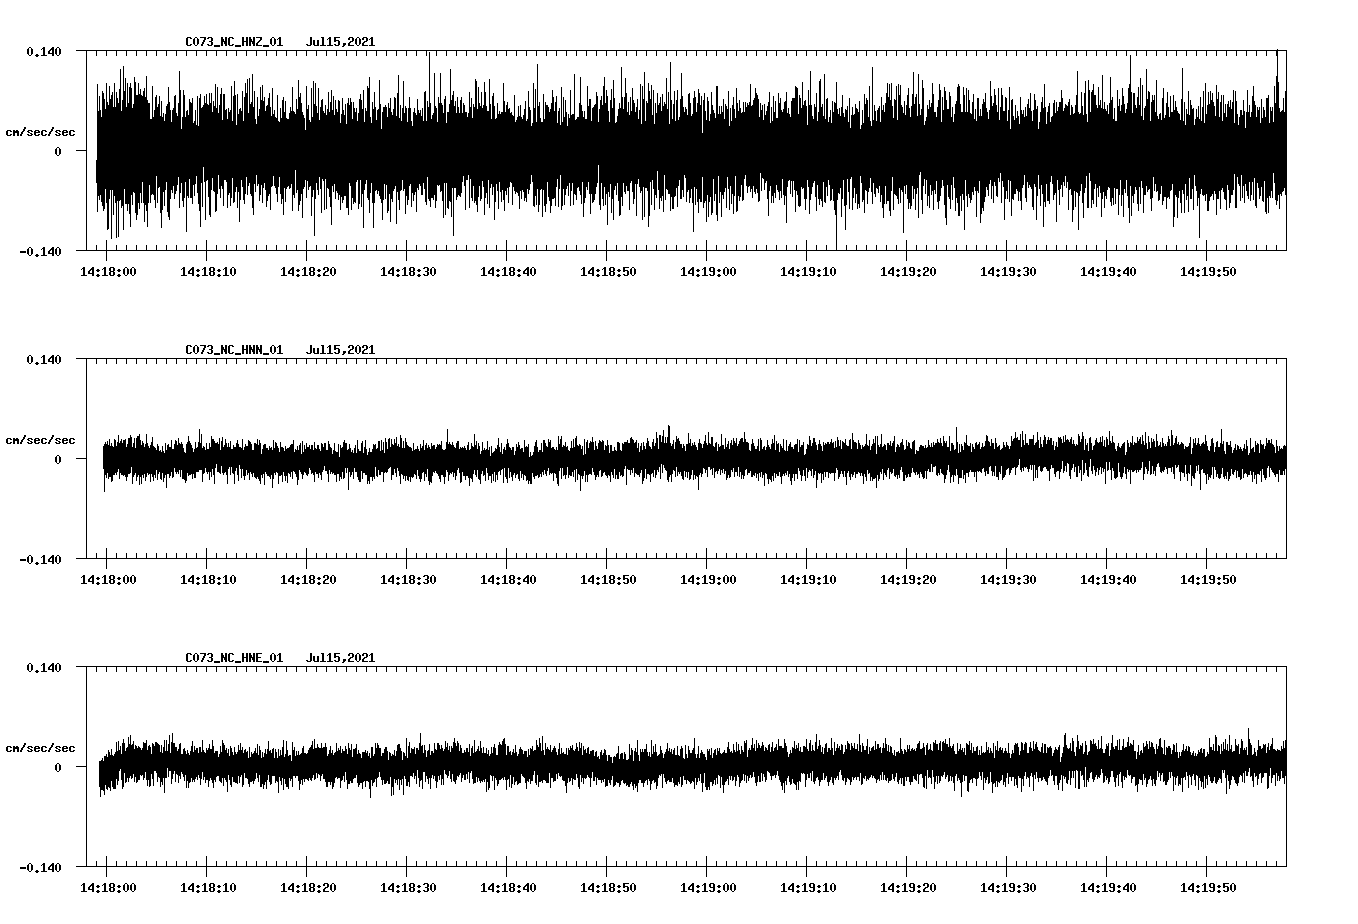This screenshot has height=924, width=1358.
Task: Click the cm/sec/sec axis label of HNZ plot
Action: point(41,131)
